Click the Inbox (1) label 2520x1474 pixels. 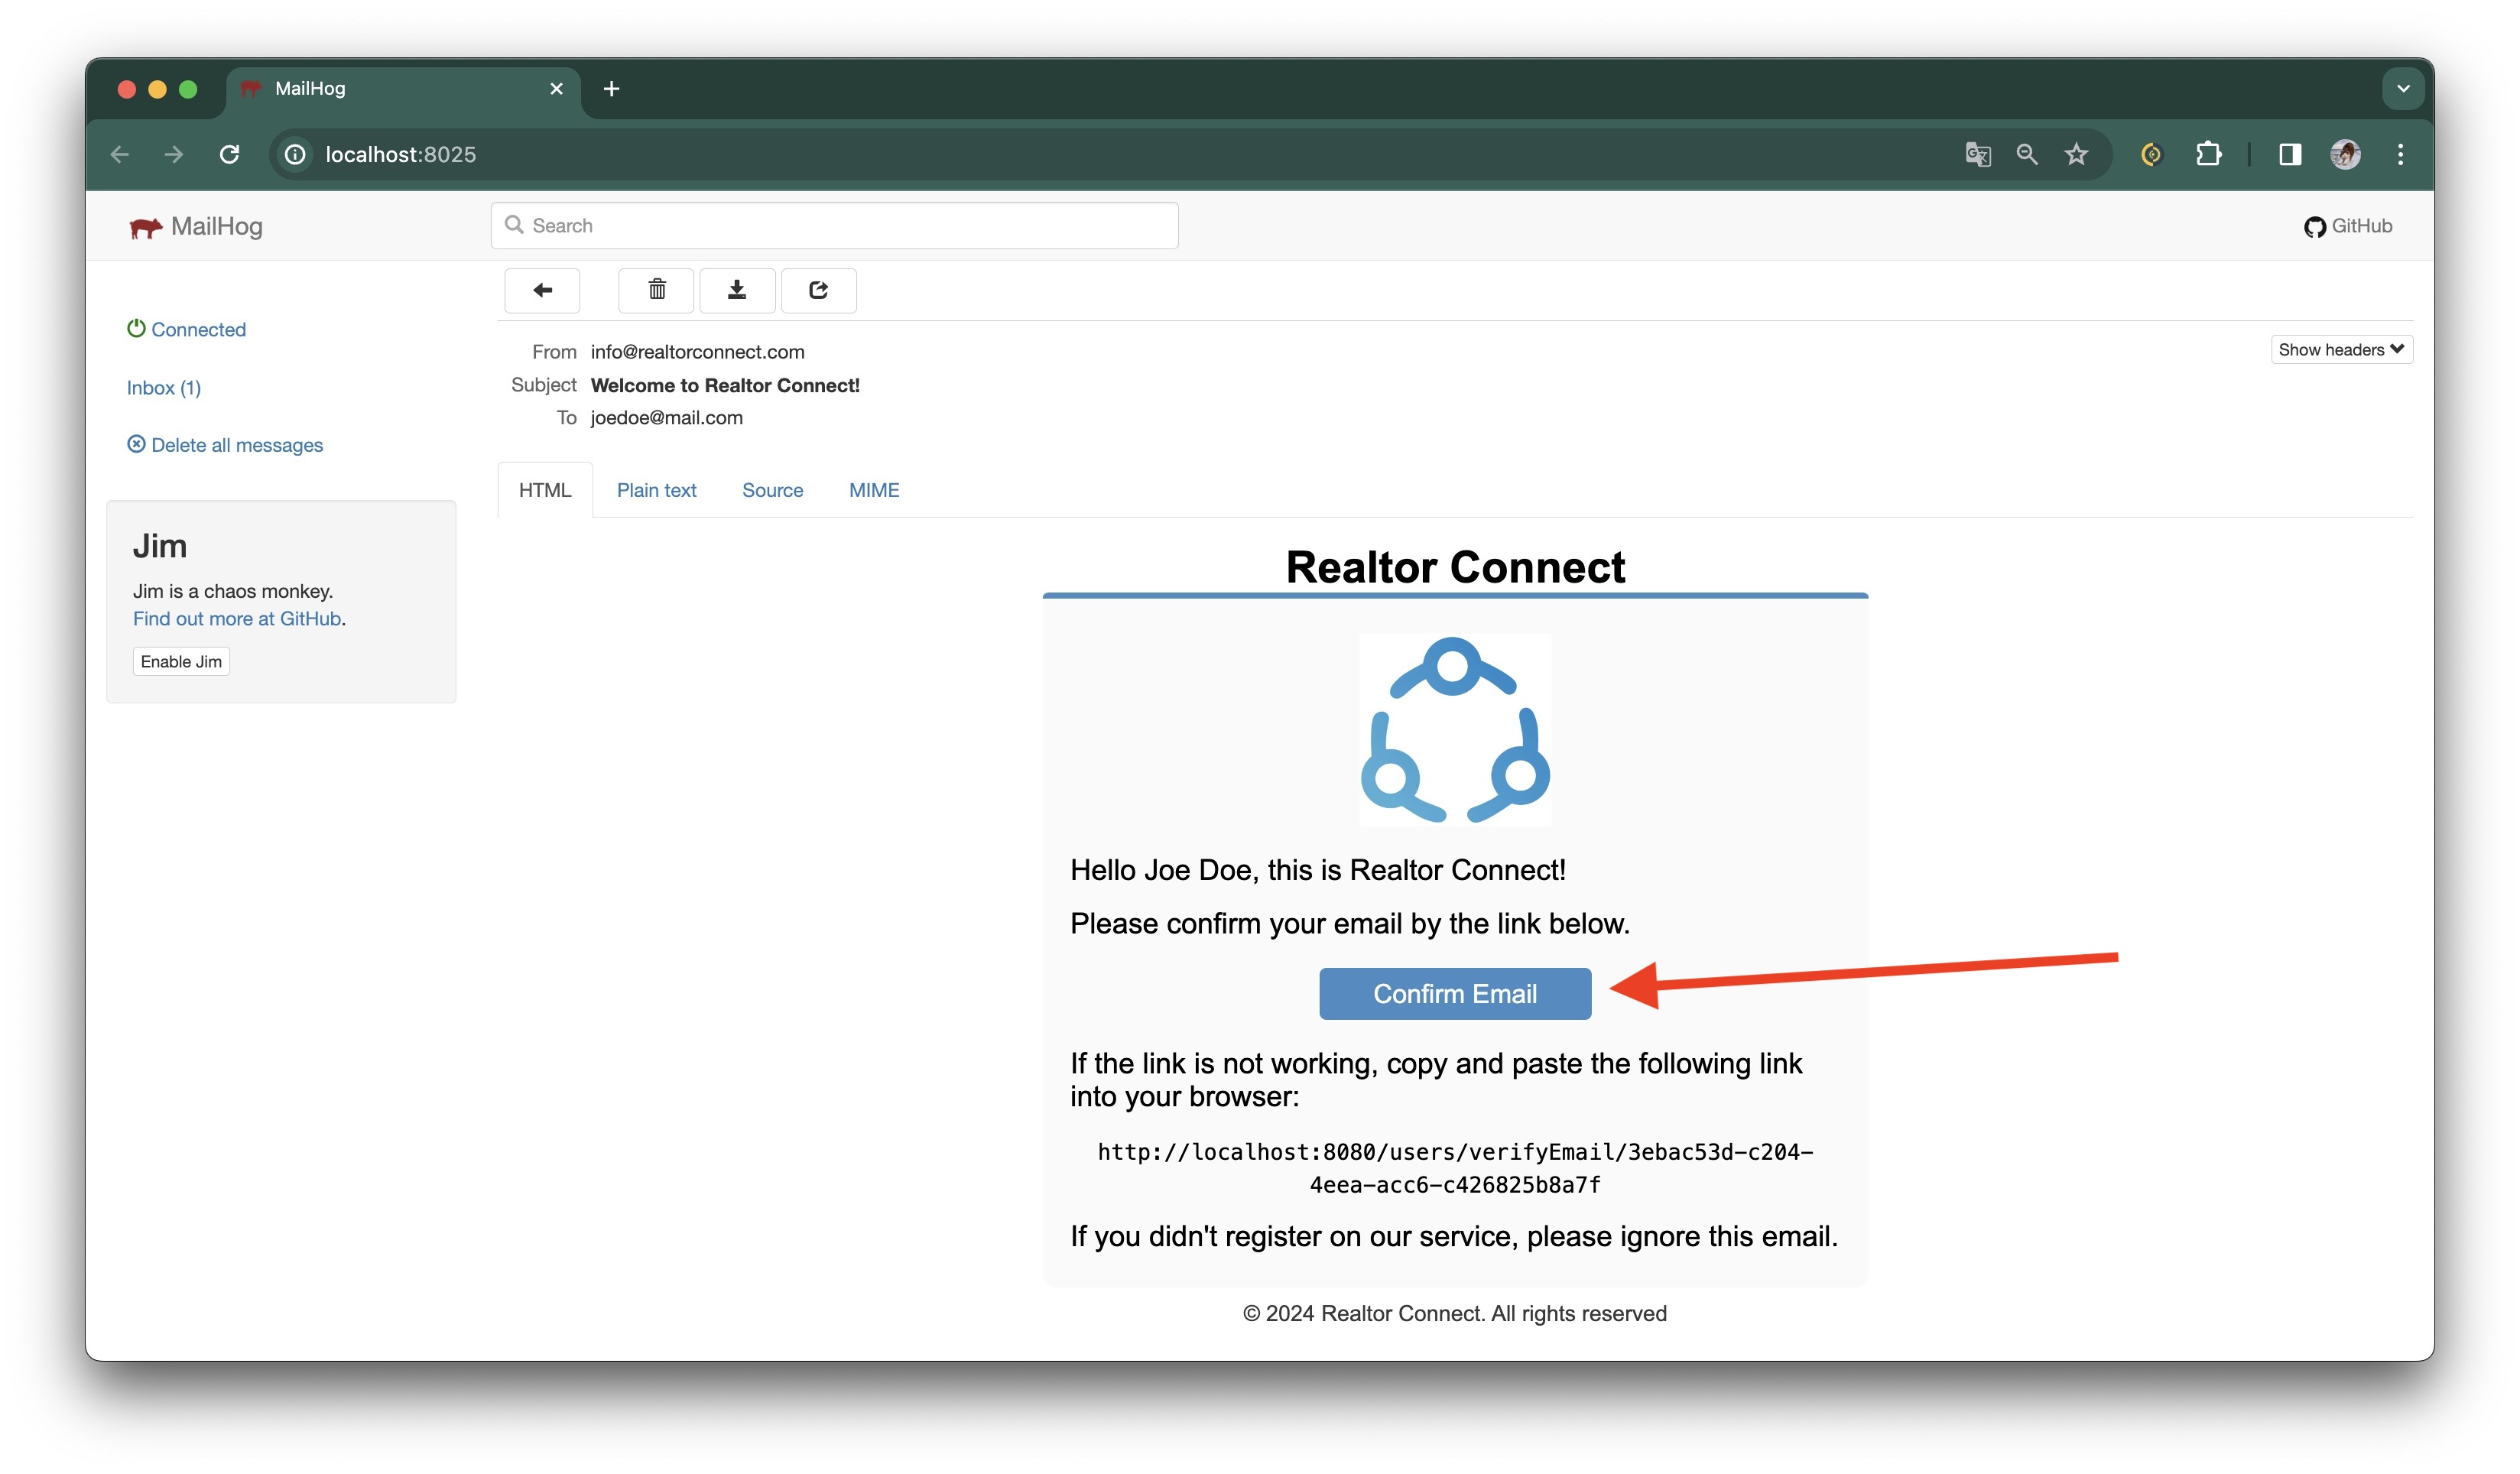163,386
